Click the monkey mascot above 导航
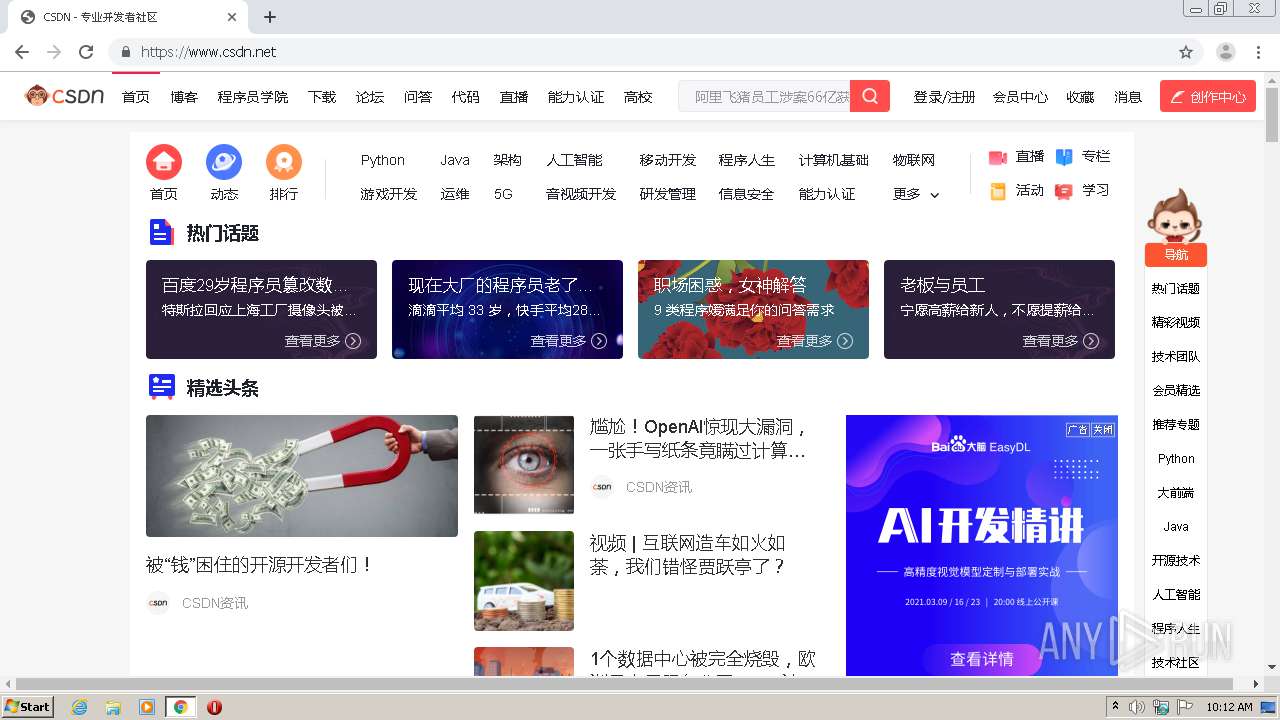Image resolution: width=1280 pixels, height=720 pixels. [x=1175, y=215]
